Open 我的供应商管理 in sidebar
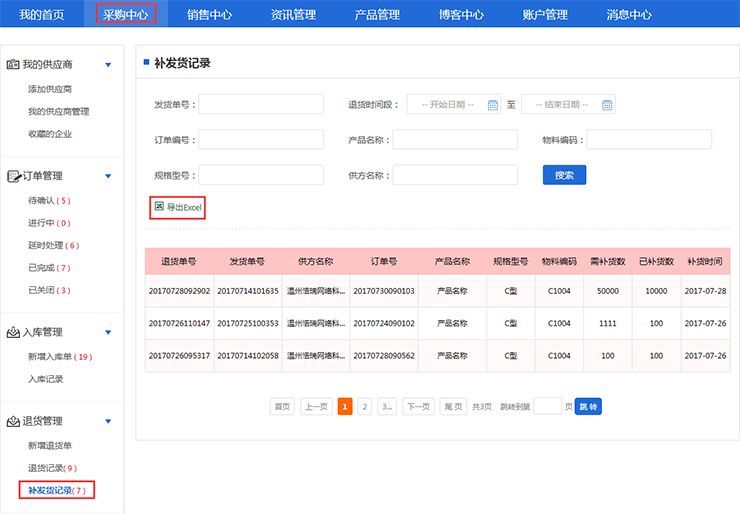The image size is (740, 514). (x=59, y=111)
